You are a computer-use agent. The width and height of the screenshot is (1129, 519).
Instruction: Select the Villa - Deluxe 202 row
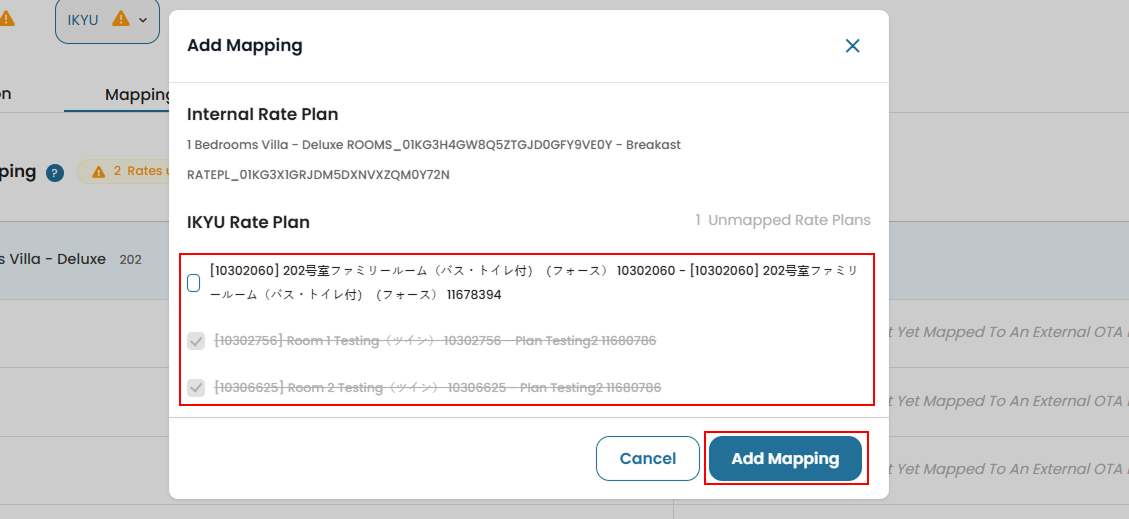point(84,260)
